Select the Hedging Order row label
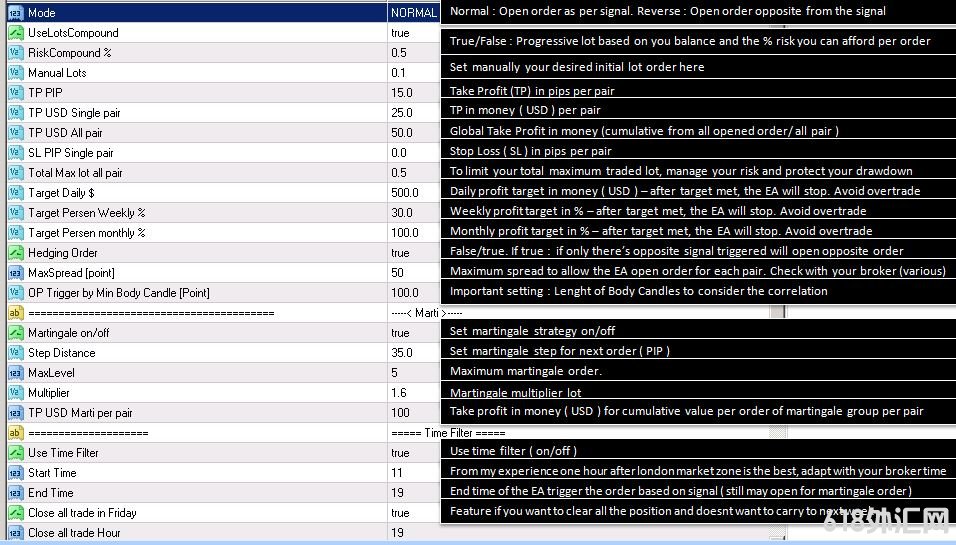 point(63,253)
